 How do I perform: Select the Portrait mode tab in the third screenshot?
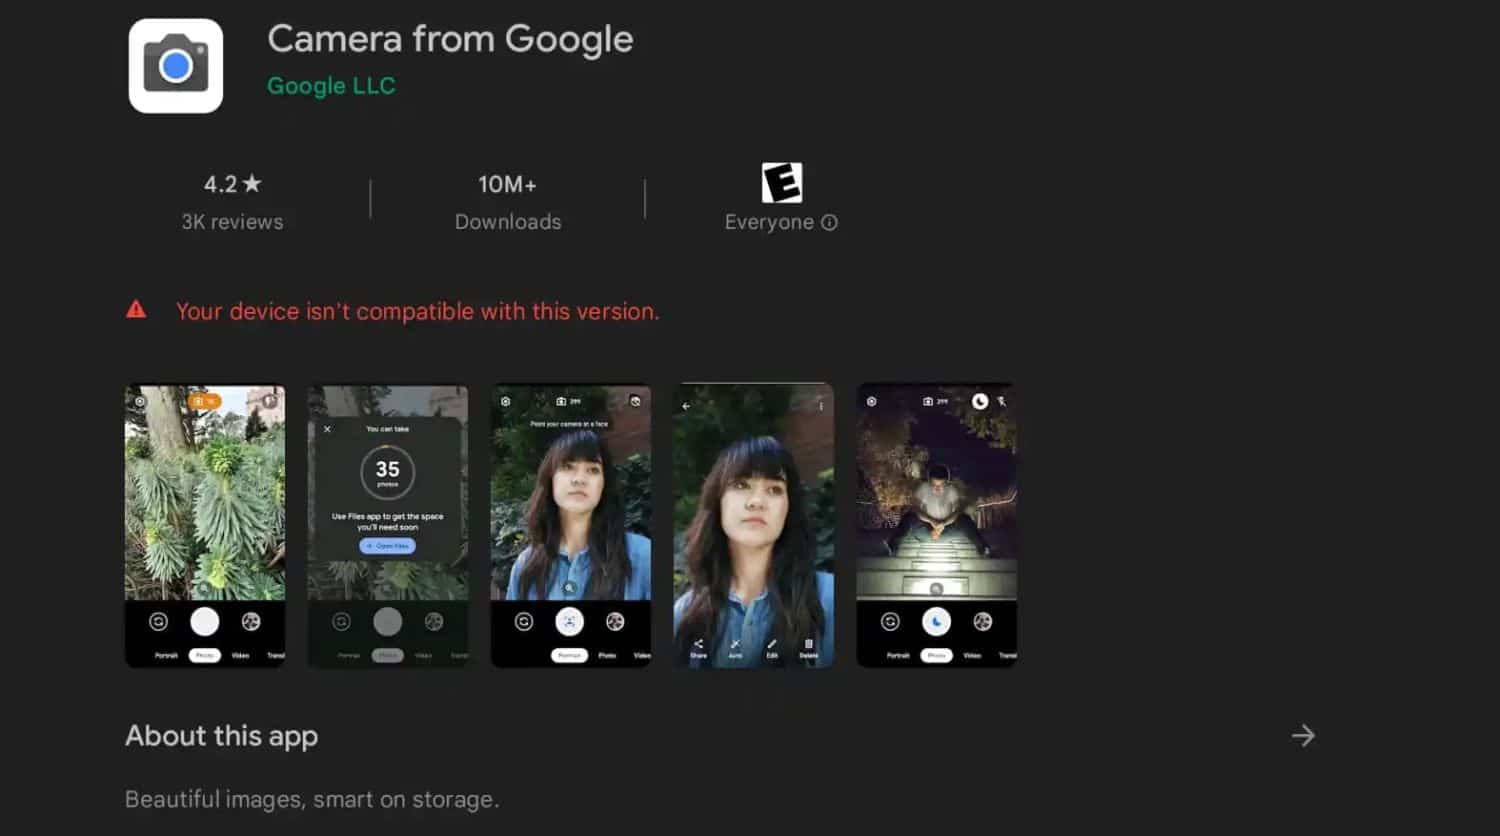click(569, 656)
